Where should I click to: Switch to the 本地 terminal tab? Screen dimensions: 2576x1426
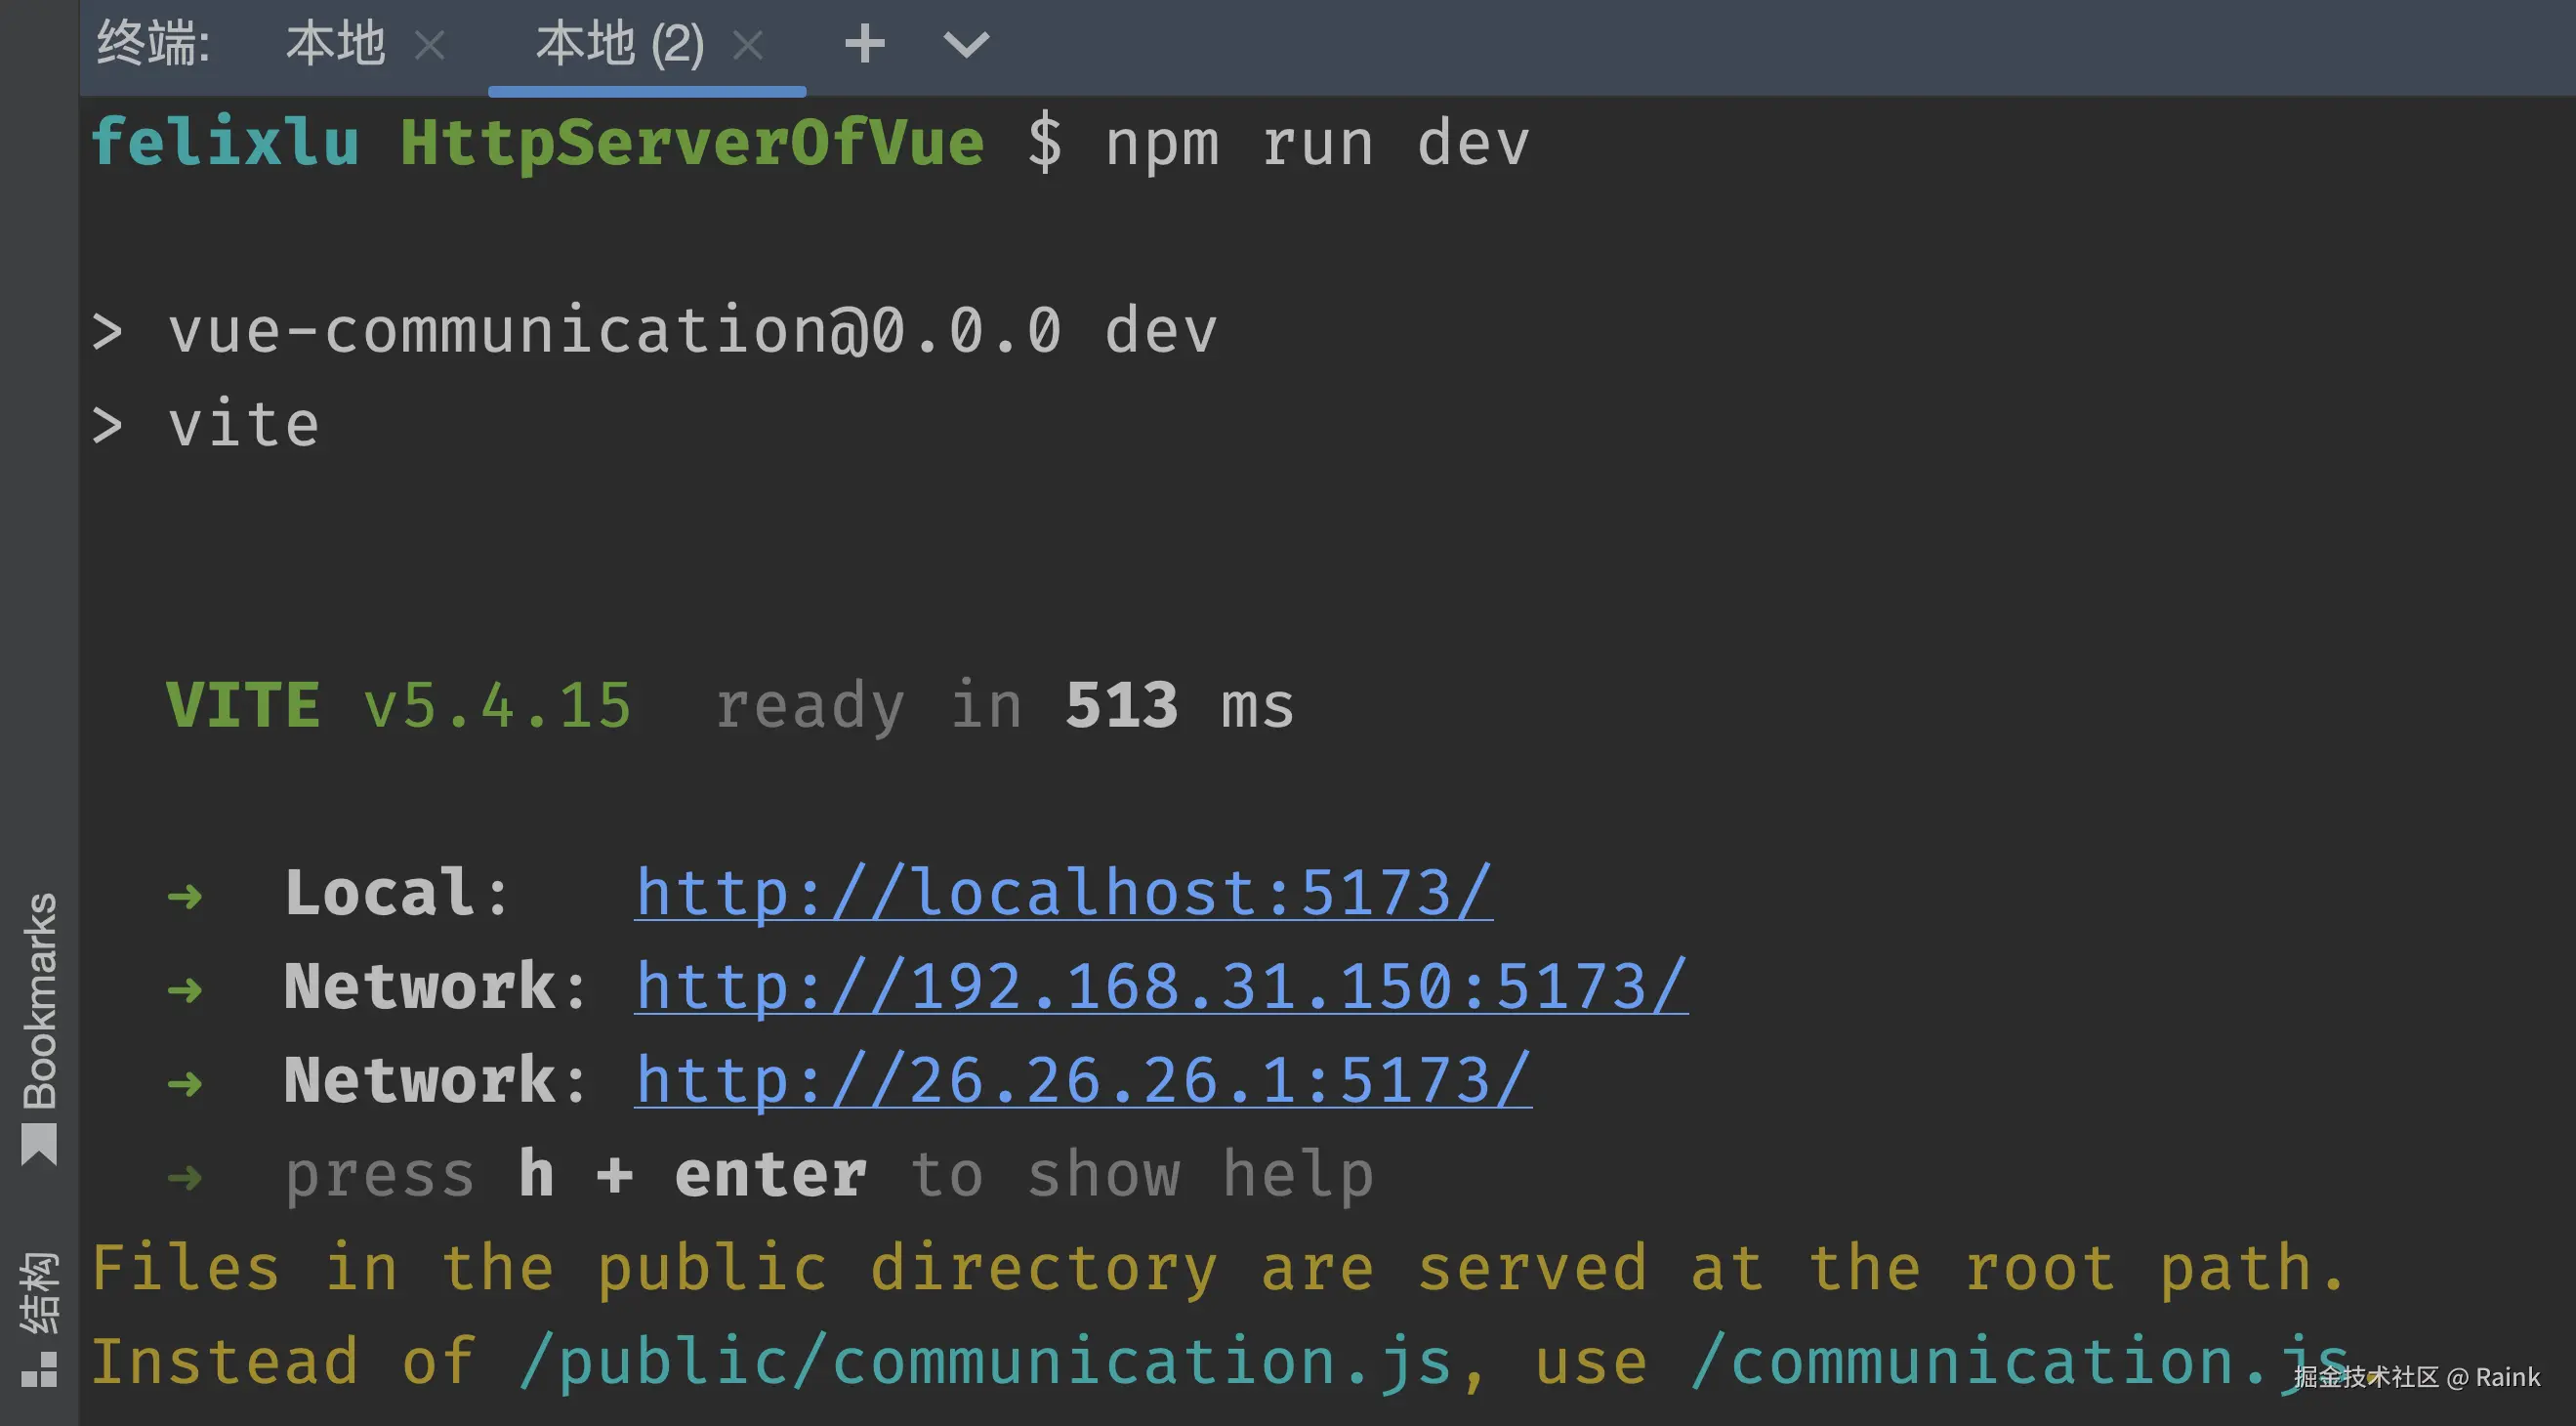335,45
